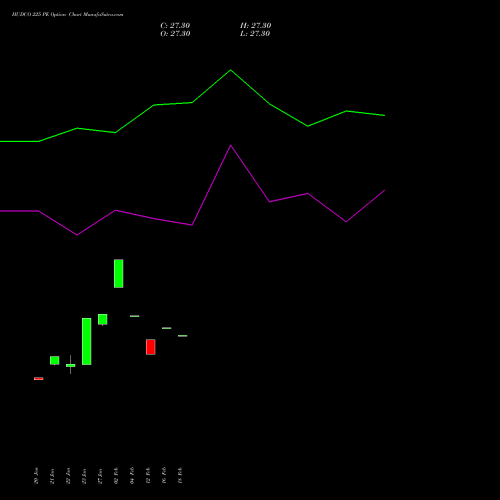The height and width of the screenshot is (500, 500).
Task: Click the open value O: 27.30
Action: (x=175, y=34)
